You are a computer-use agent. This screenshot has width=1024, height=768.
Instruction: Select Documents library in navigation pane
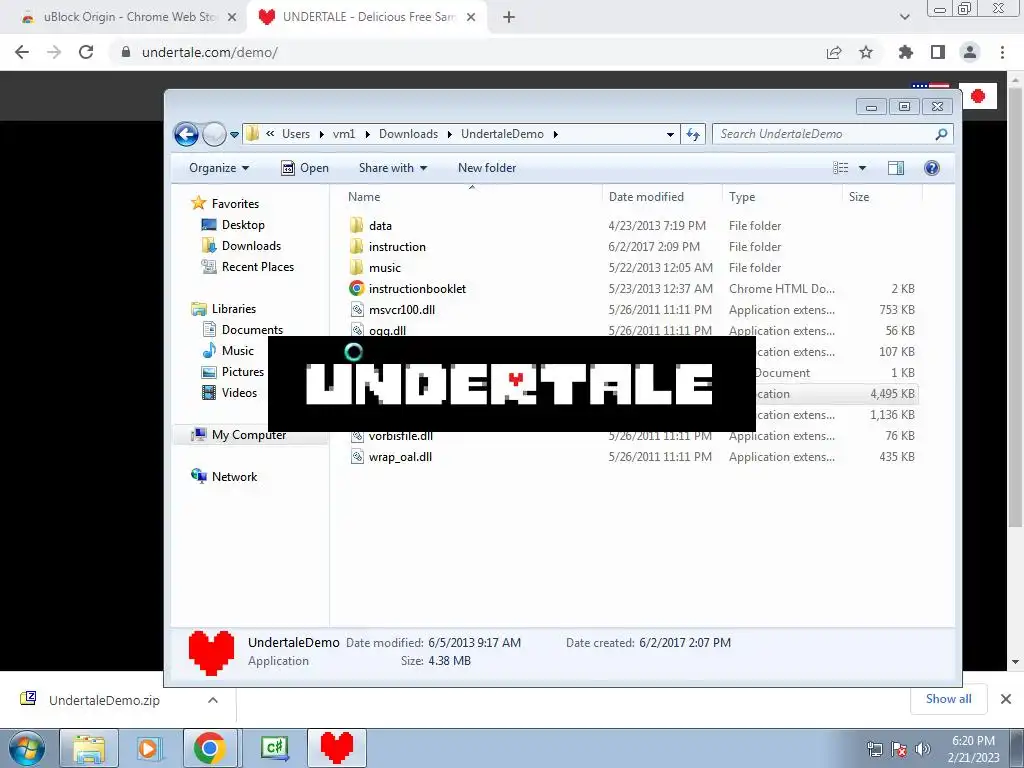click(243, 330)
